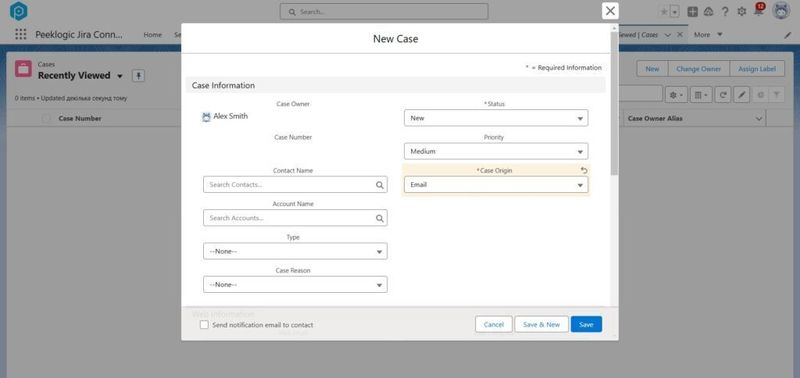Open the chart panel icon
The height and width of the screenshot is (378, 800).
pyautogui.click(x=760, y=94)
